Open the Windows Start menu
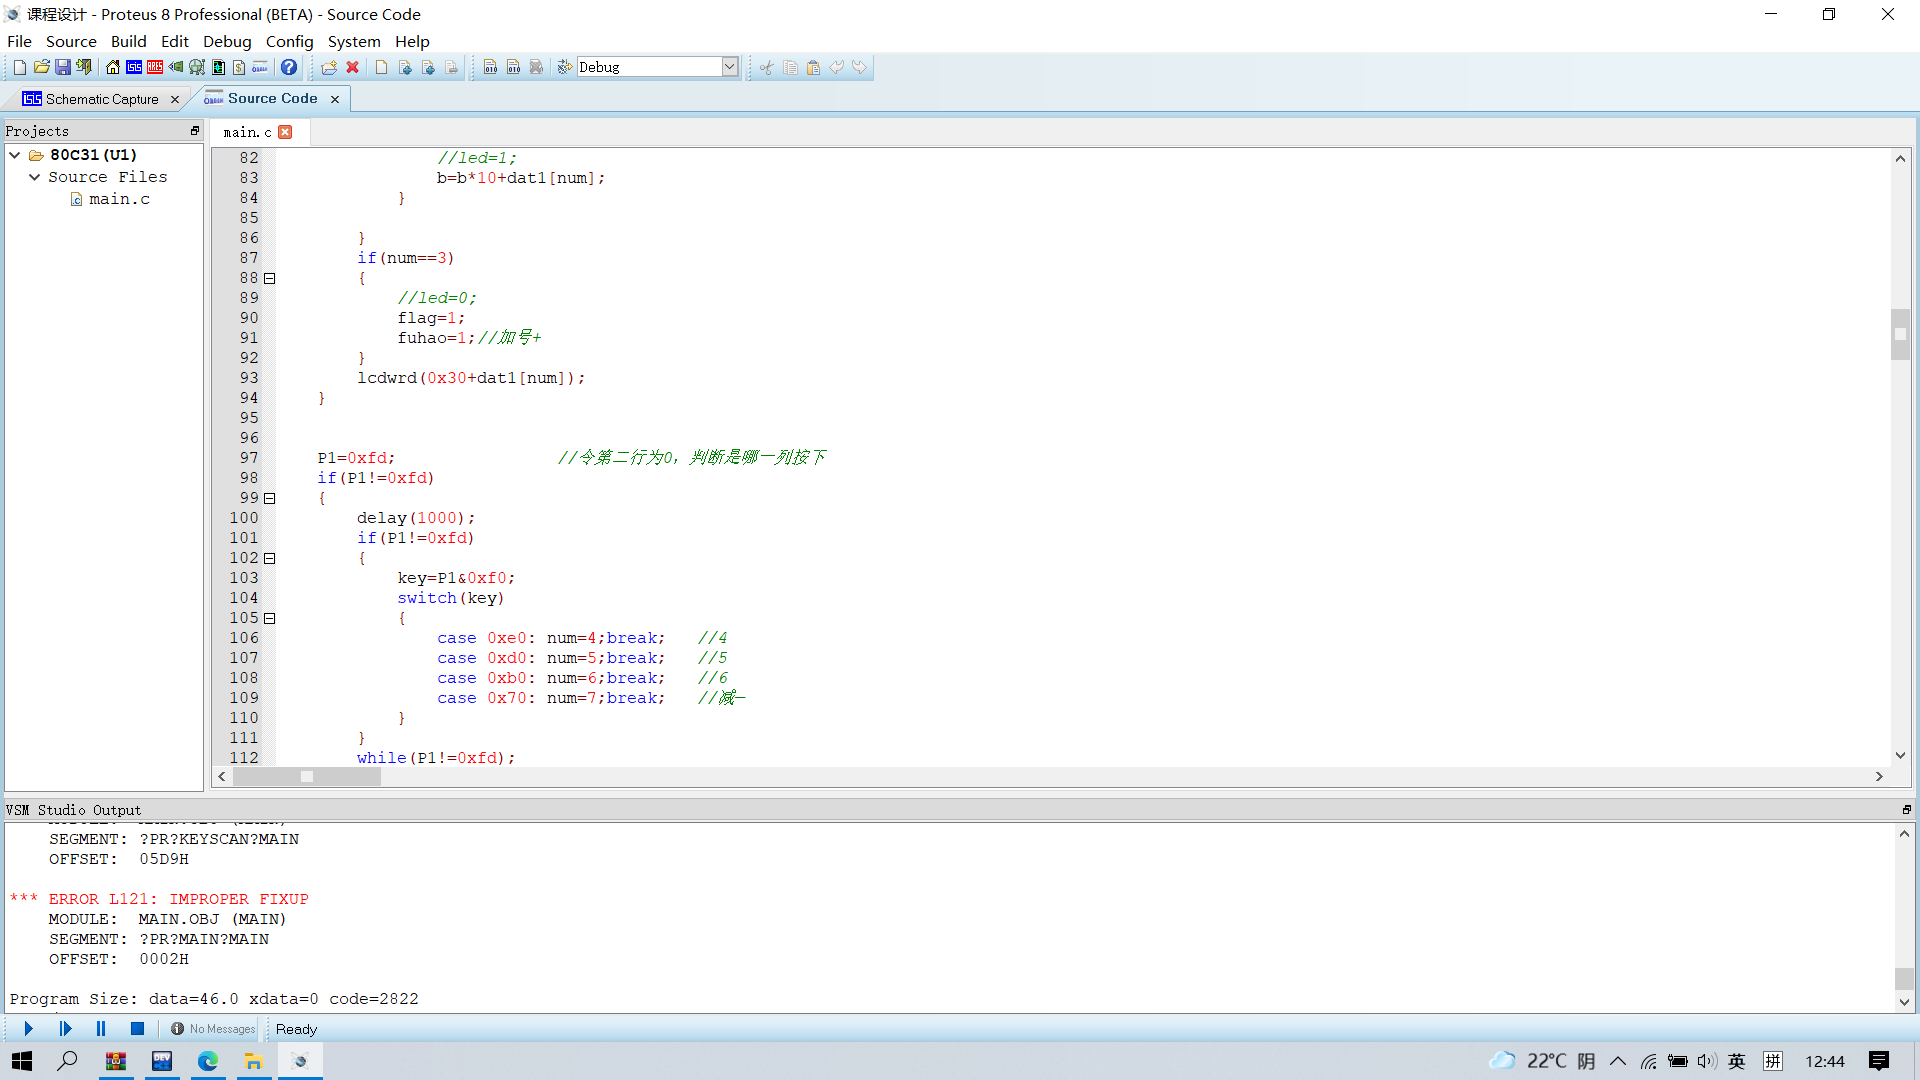Screen dimensions: 1920x1080 (x=22, y=1061)
